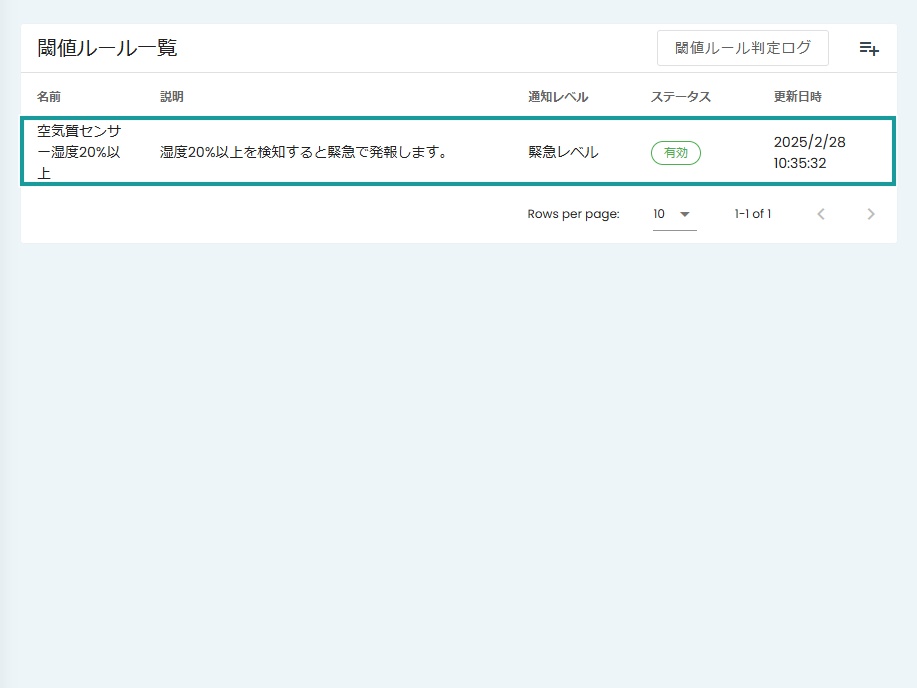Click the dropdown arrow next to 10

point(686,213)
